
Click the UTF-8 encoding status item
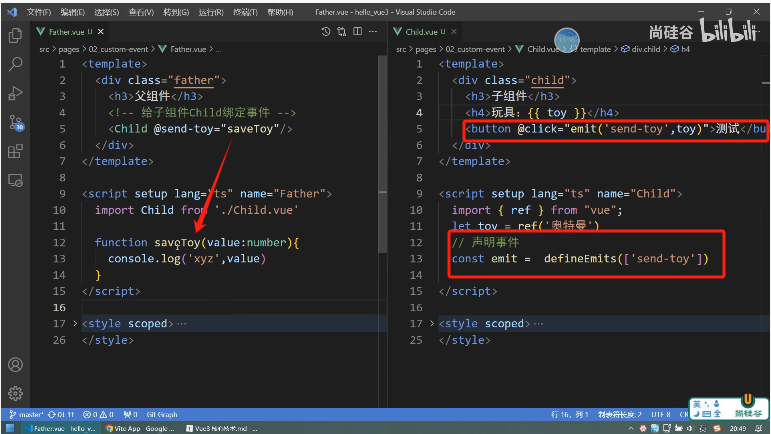661,414
